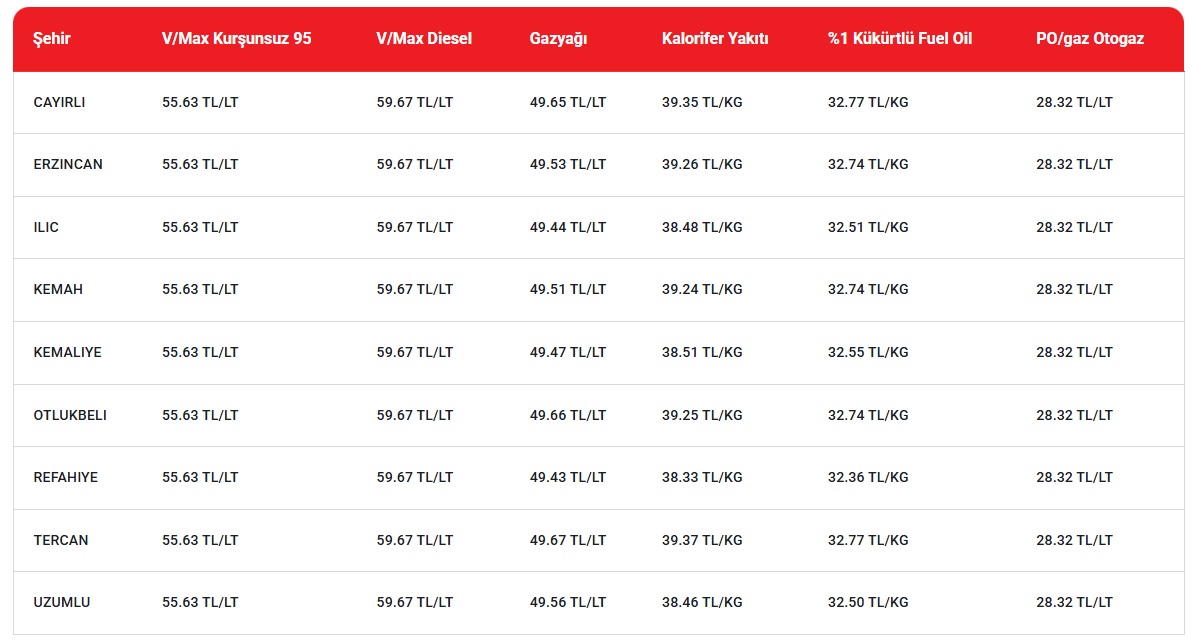The width and height of the screenshot is (1199, 642).
Task: Select the 38.33 TL/KG Kalorifer Yakıtı price
Action: coord(702,477)
